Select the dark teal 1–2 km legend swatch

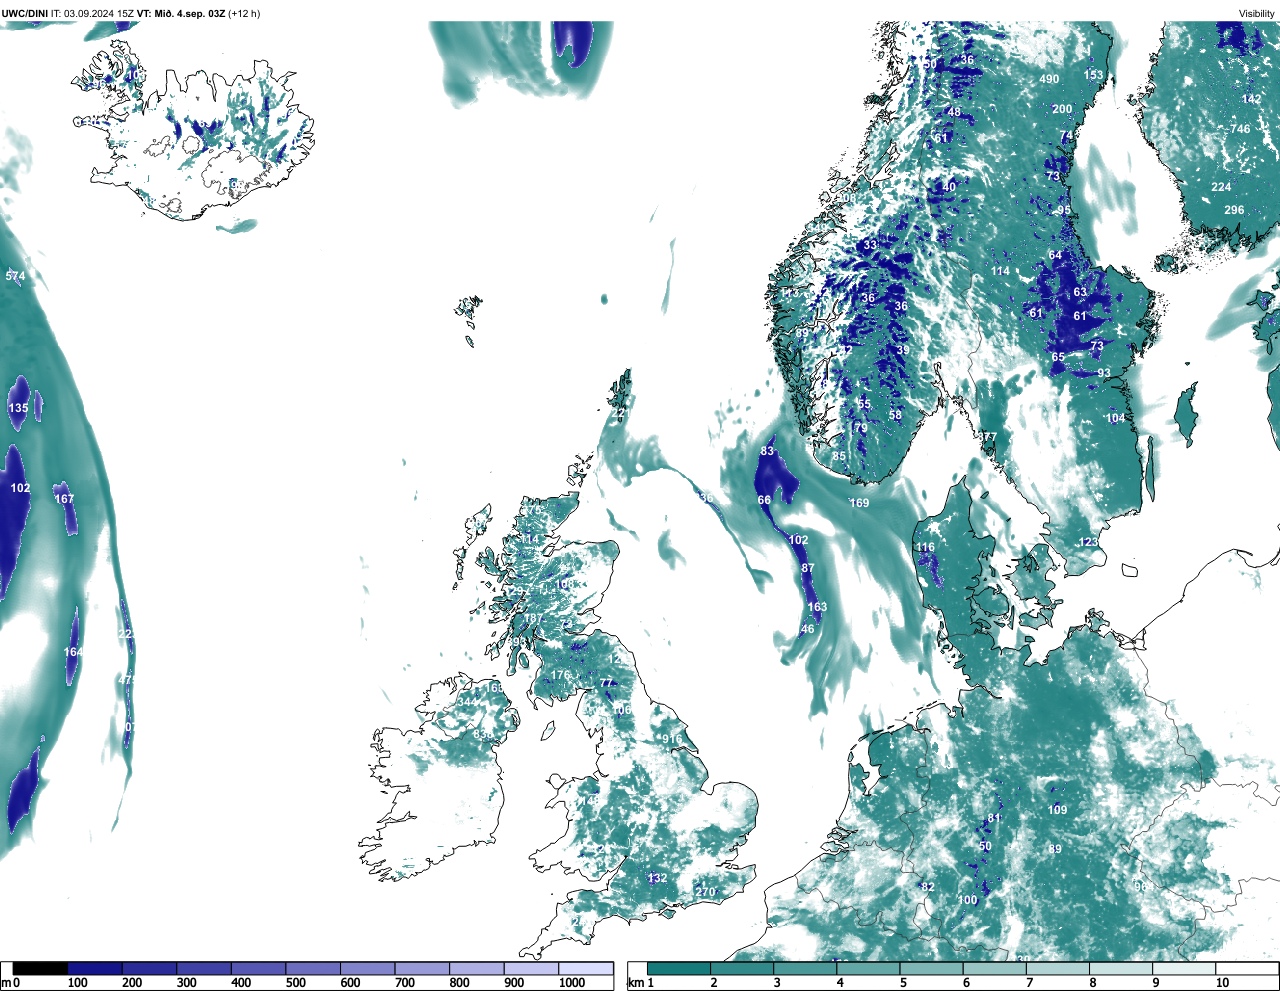tap(679, 969)
